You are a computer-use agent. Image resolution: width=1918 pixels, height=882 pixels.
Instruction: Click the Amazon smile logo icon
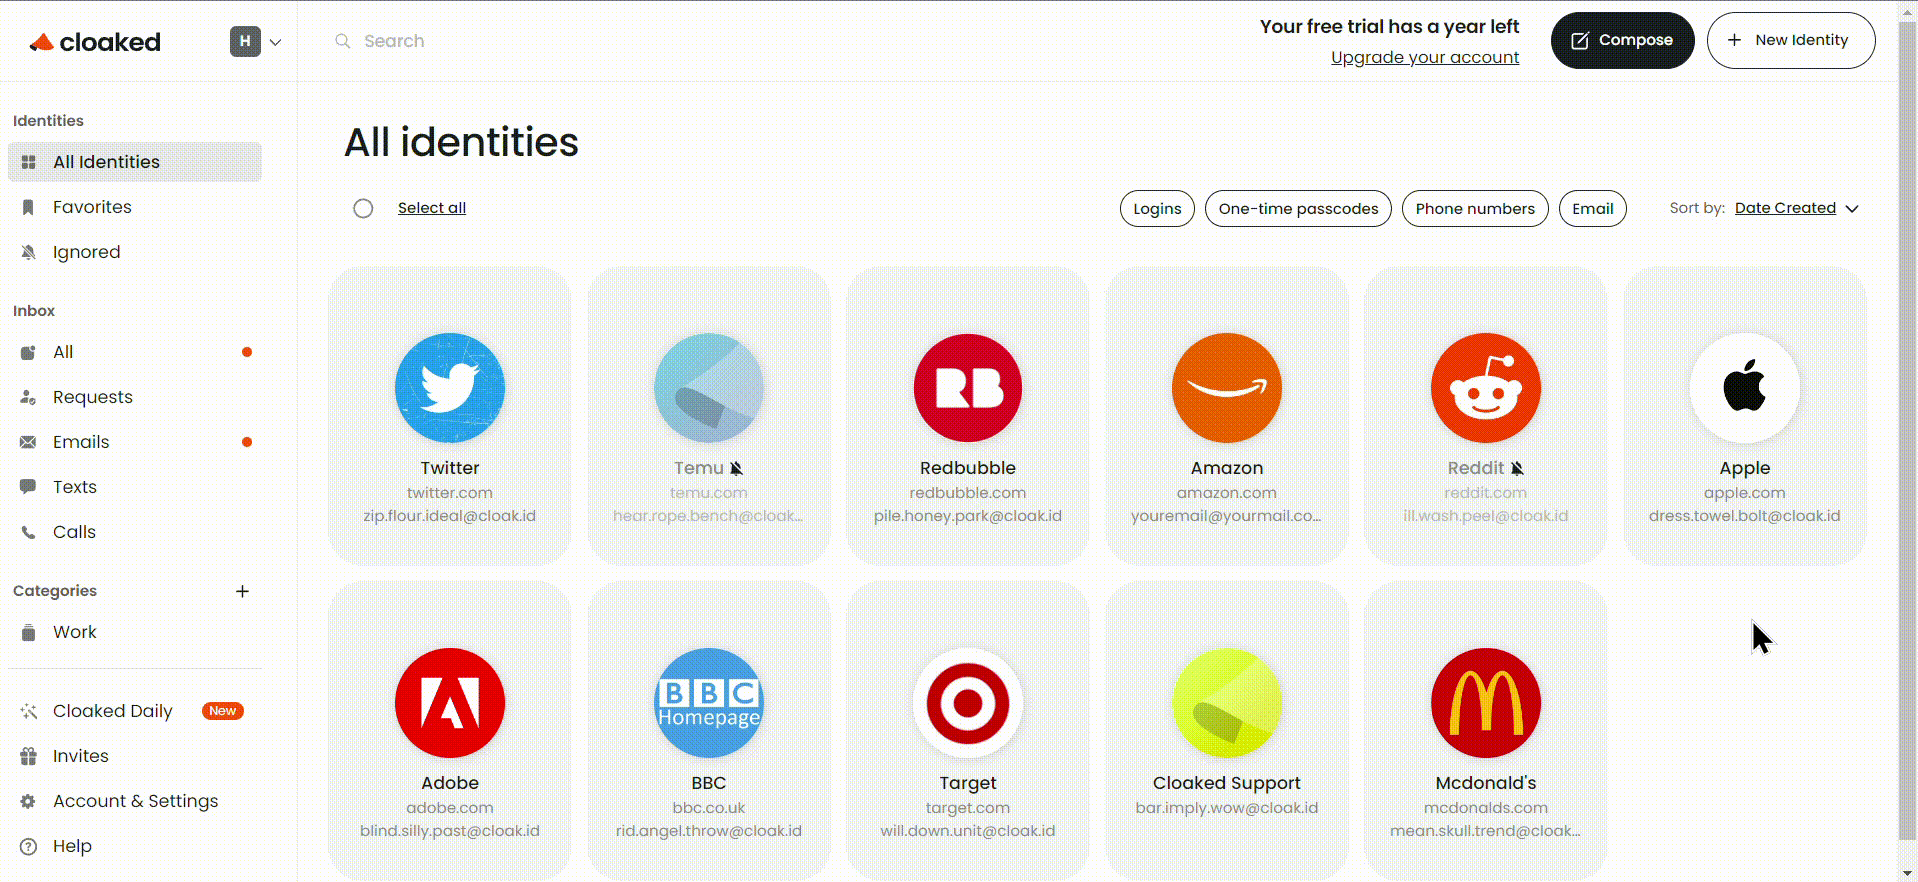click(1227, 388)
